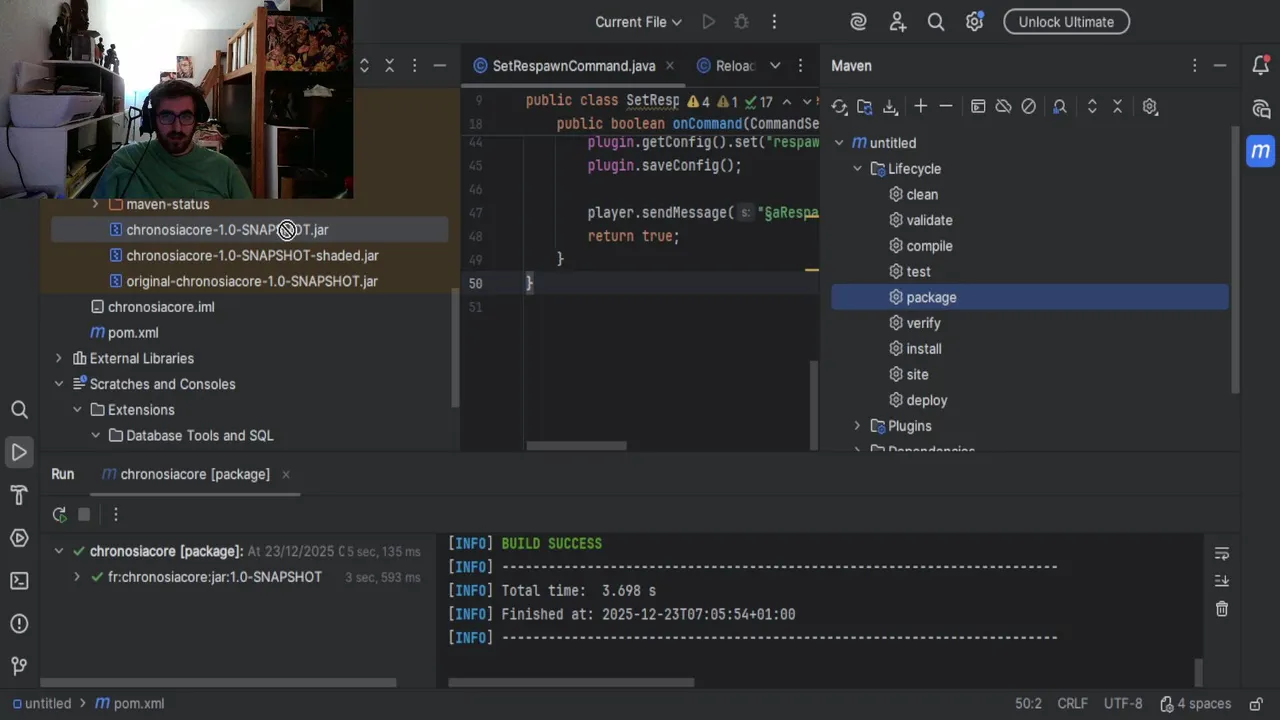1280x720 pixels.
Task: Click the stop build icon
Action: click(84, 514)
